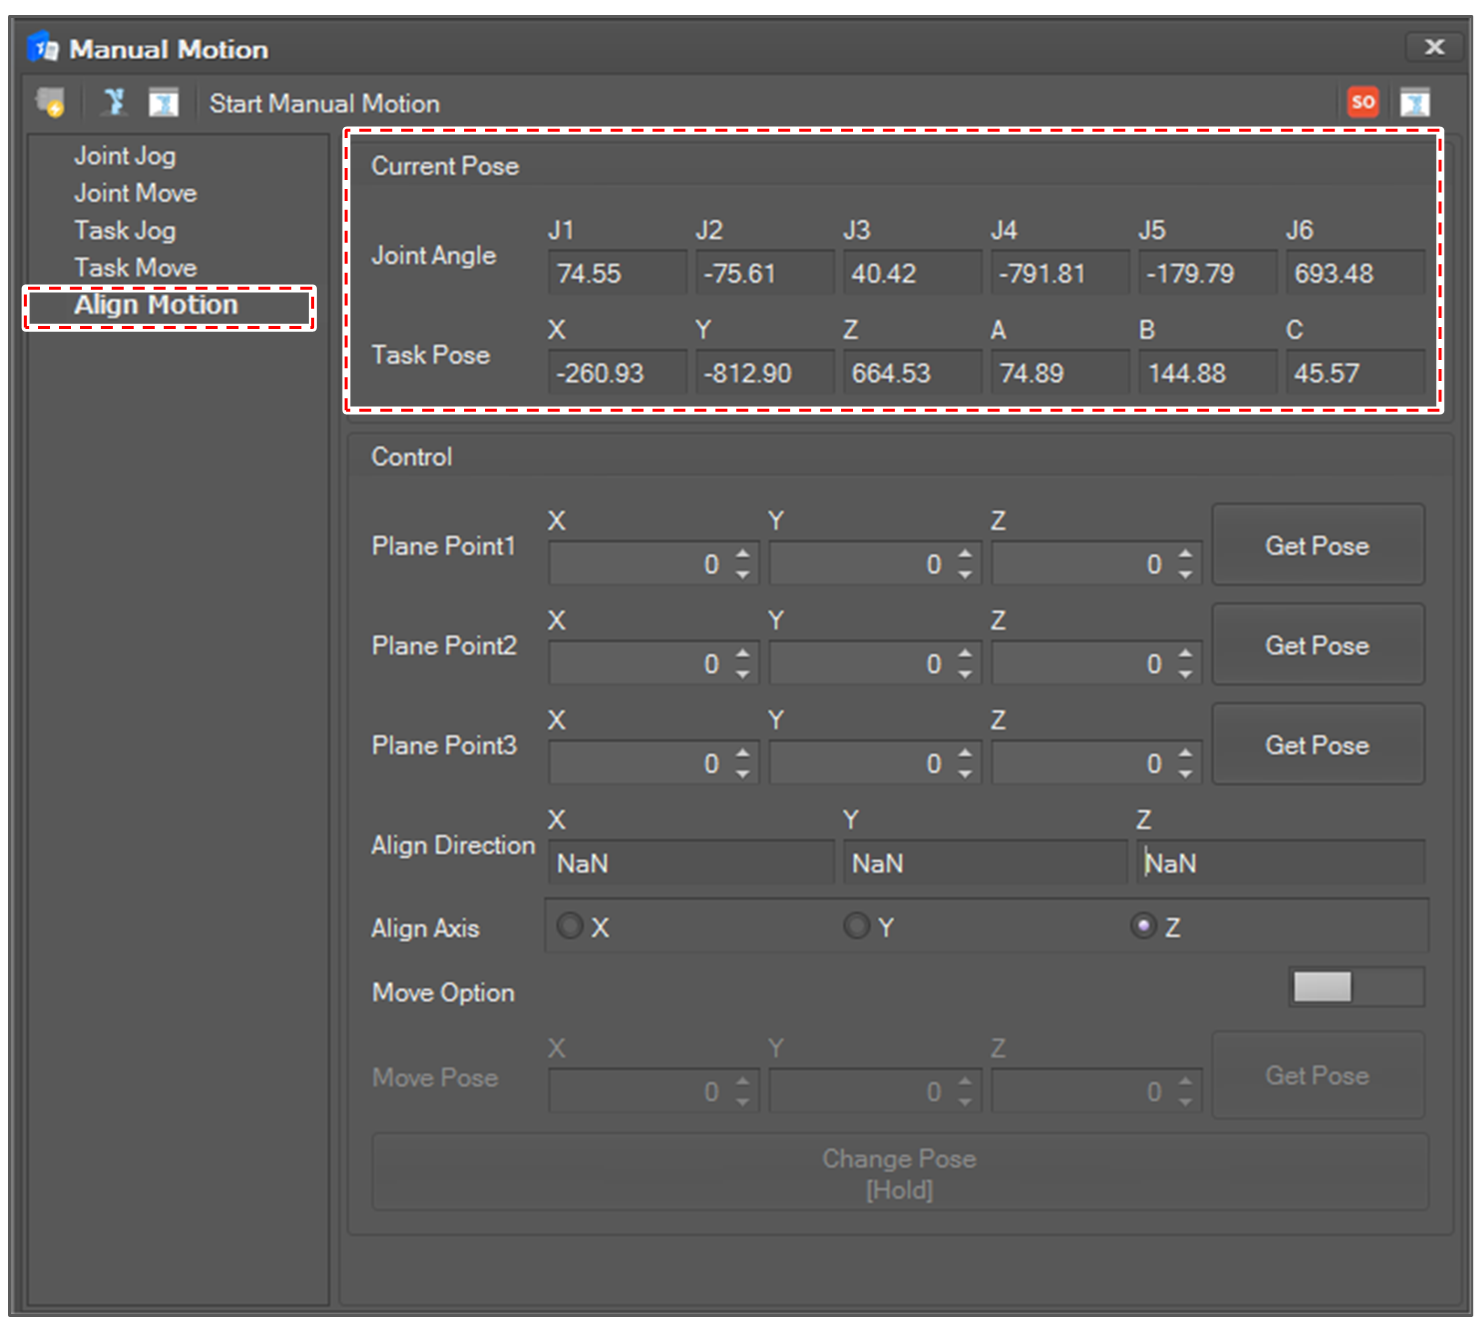Image resolution: width=1477 pixels, height=1324 pixels.
Task: Click the robot arm toolbar icon
Action: coord(114,102)
